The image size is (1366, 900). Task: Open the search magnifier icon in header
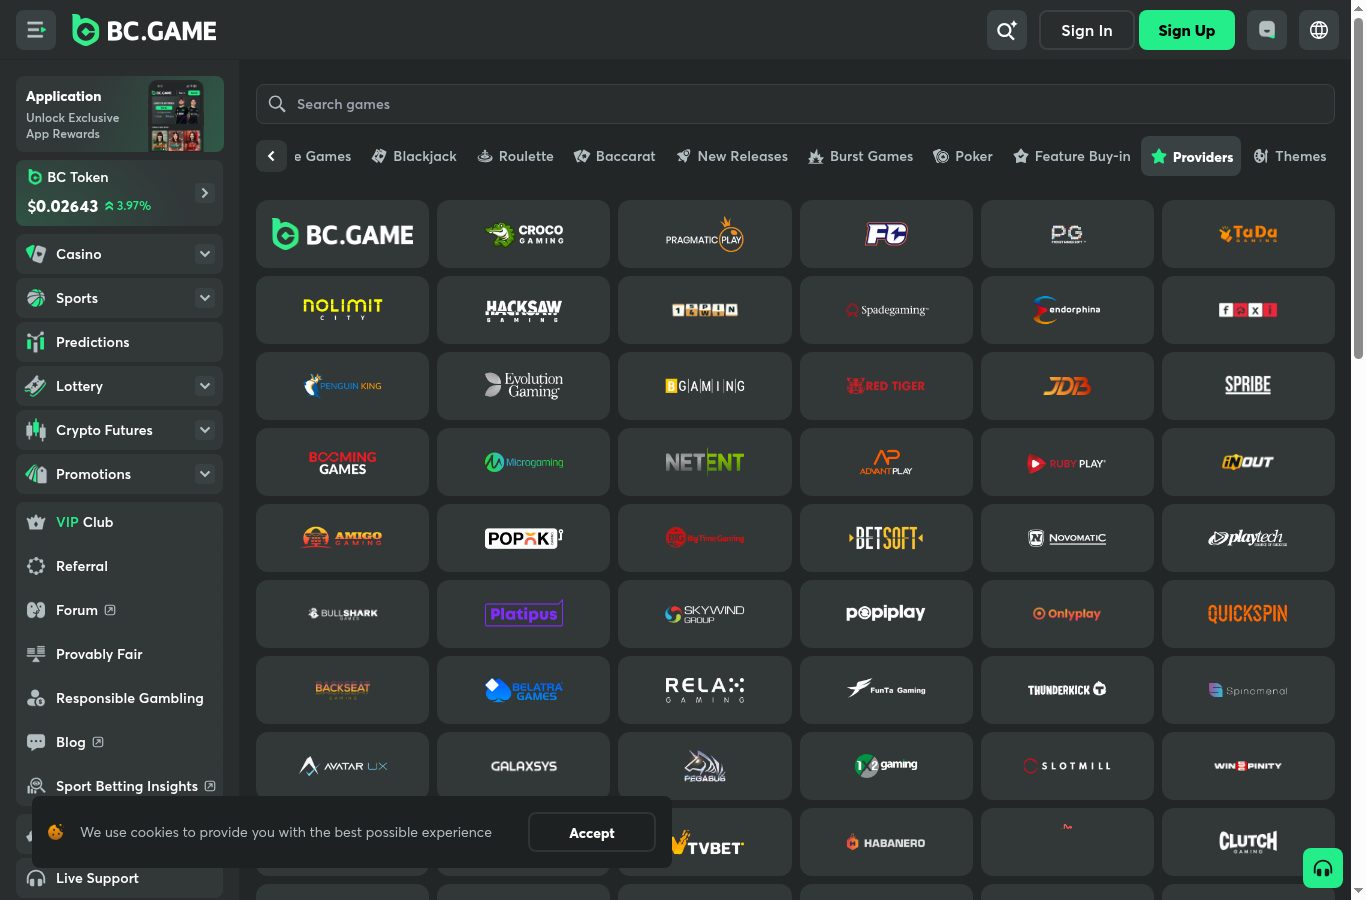click(1007, 30)
